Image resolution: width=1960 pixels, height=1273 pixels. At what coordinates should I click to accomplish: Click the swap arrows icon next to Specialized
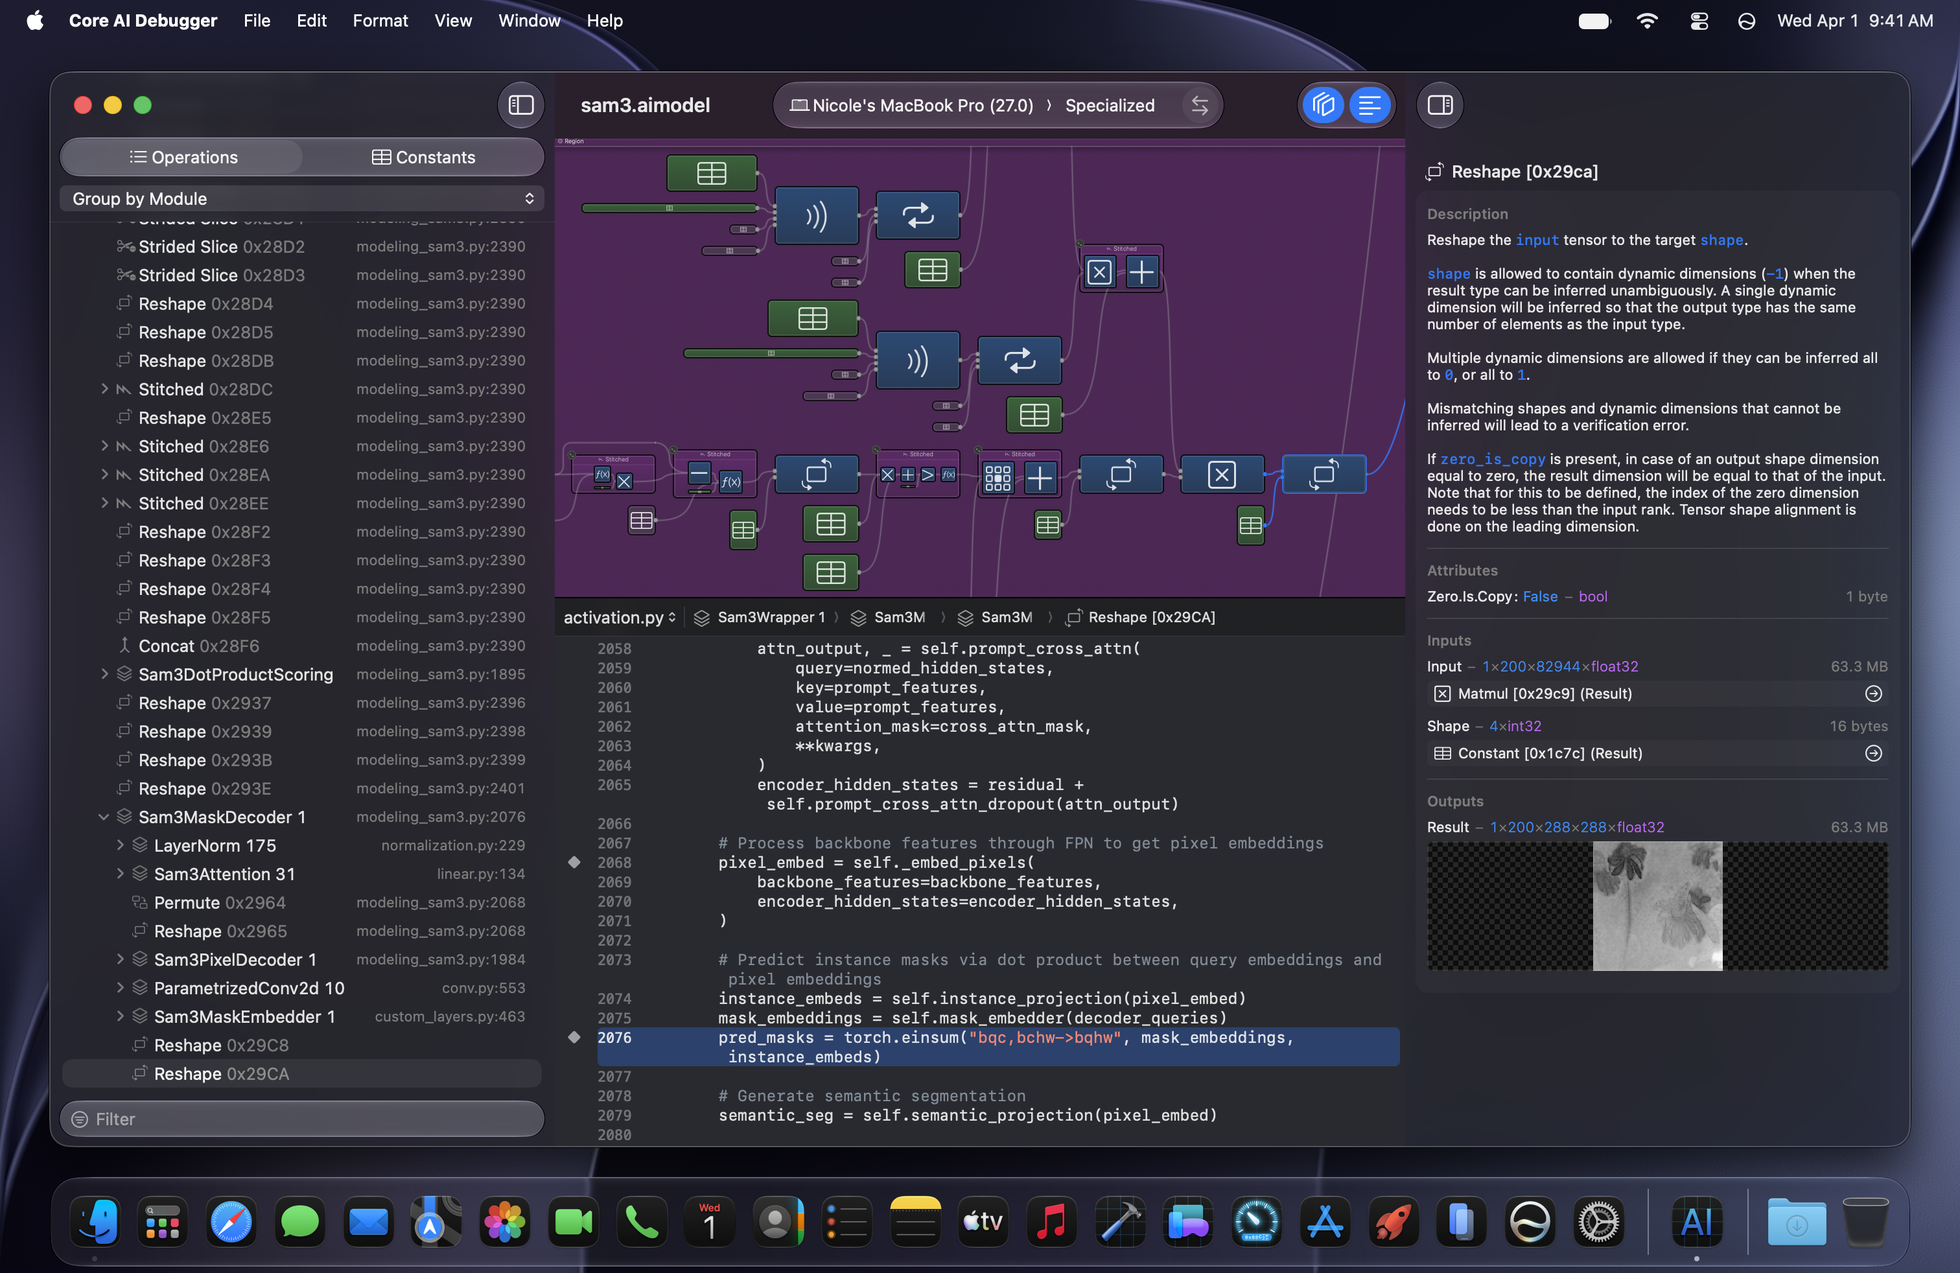tap(1199, 105)
